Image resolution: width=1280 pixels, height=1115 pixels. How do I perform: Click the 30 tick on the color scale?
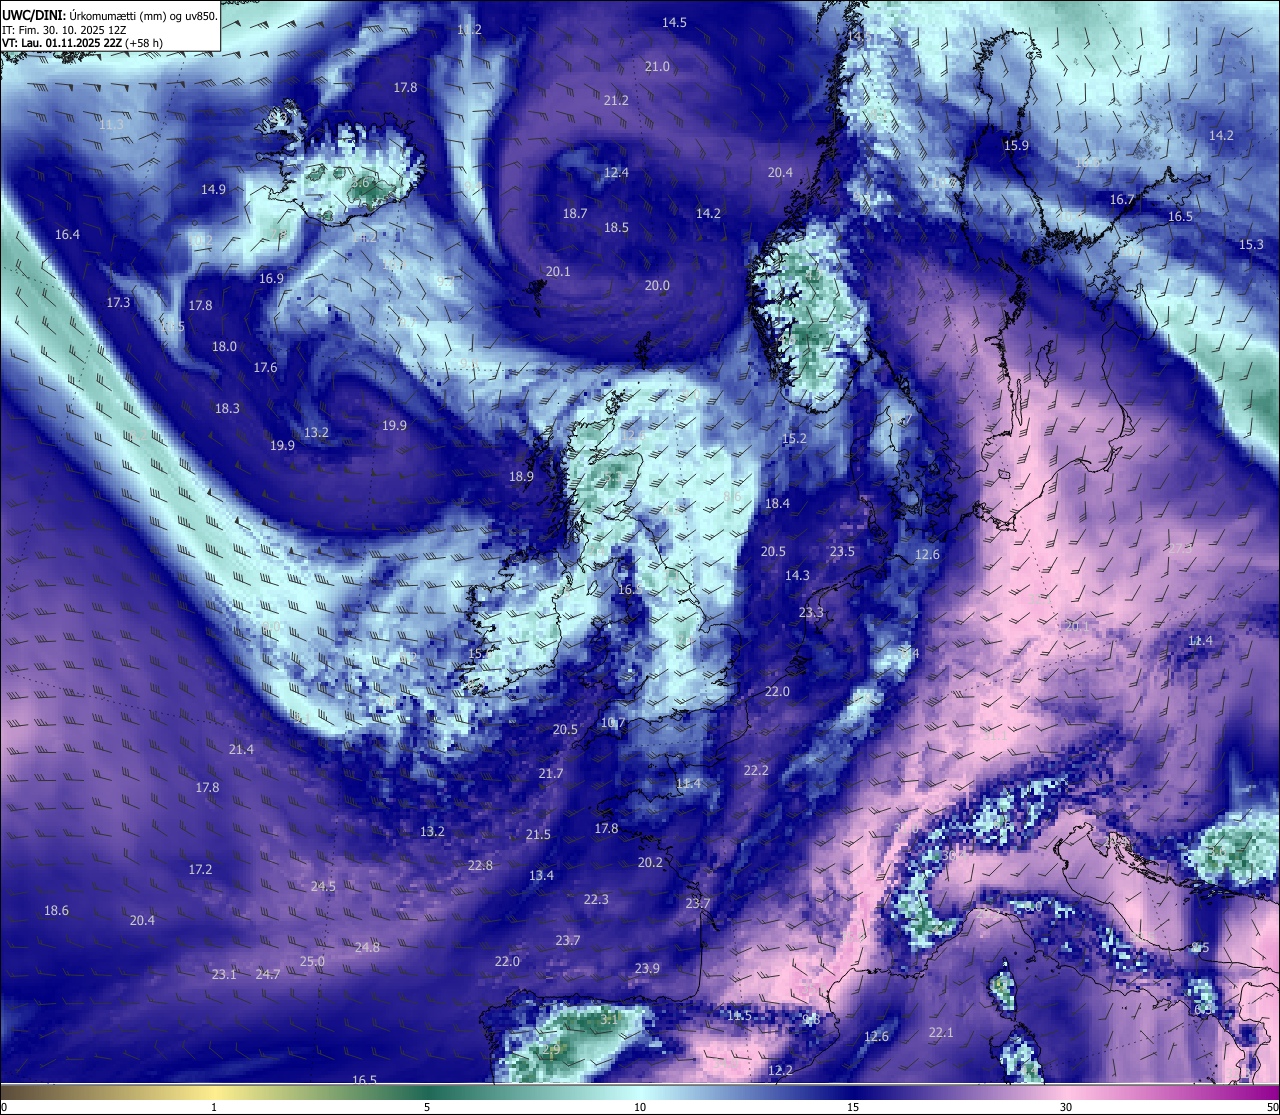(1066, 1107)
